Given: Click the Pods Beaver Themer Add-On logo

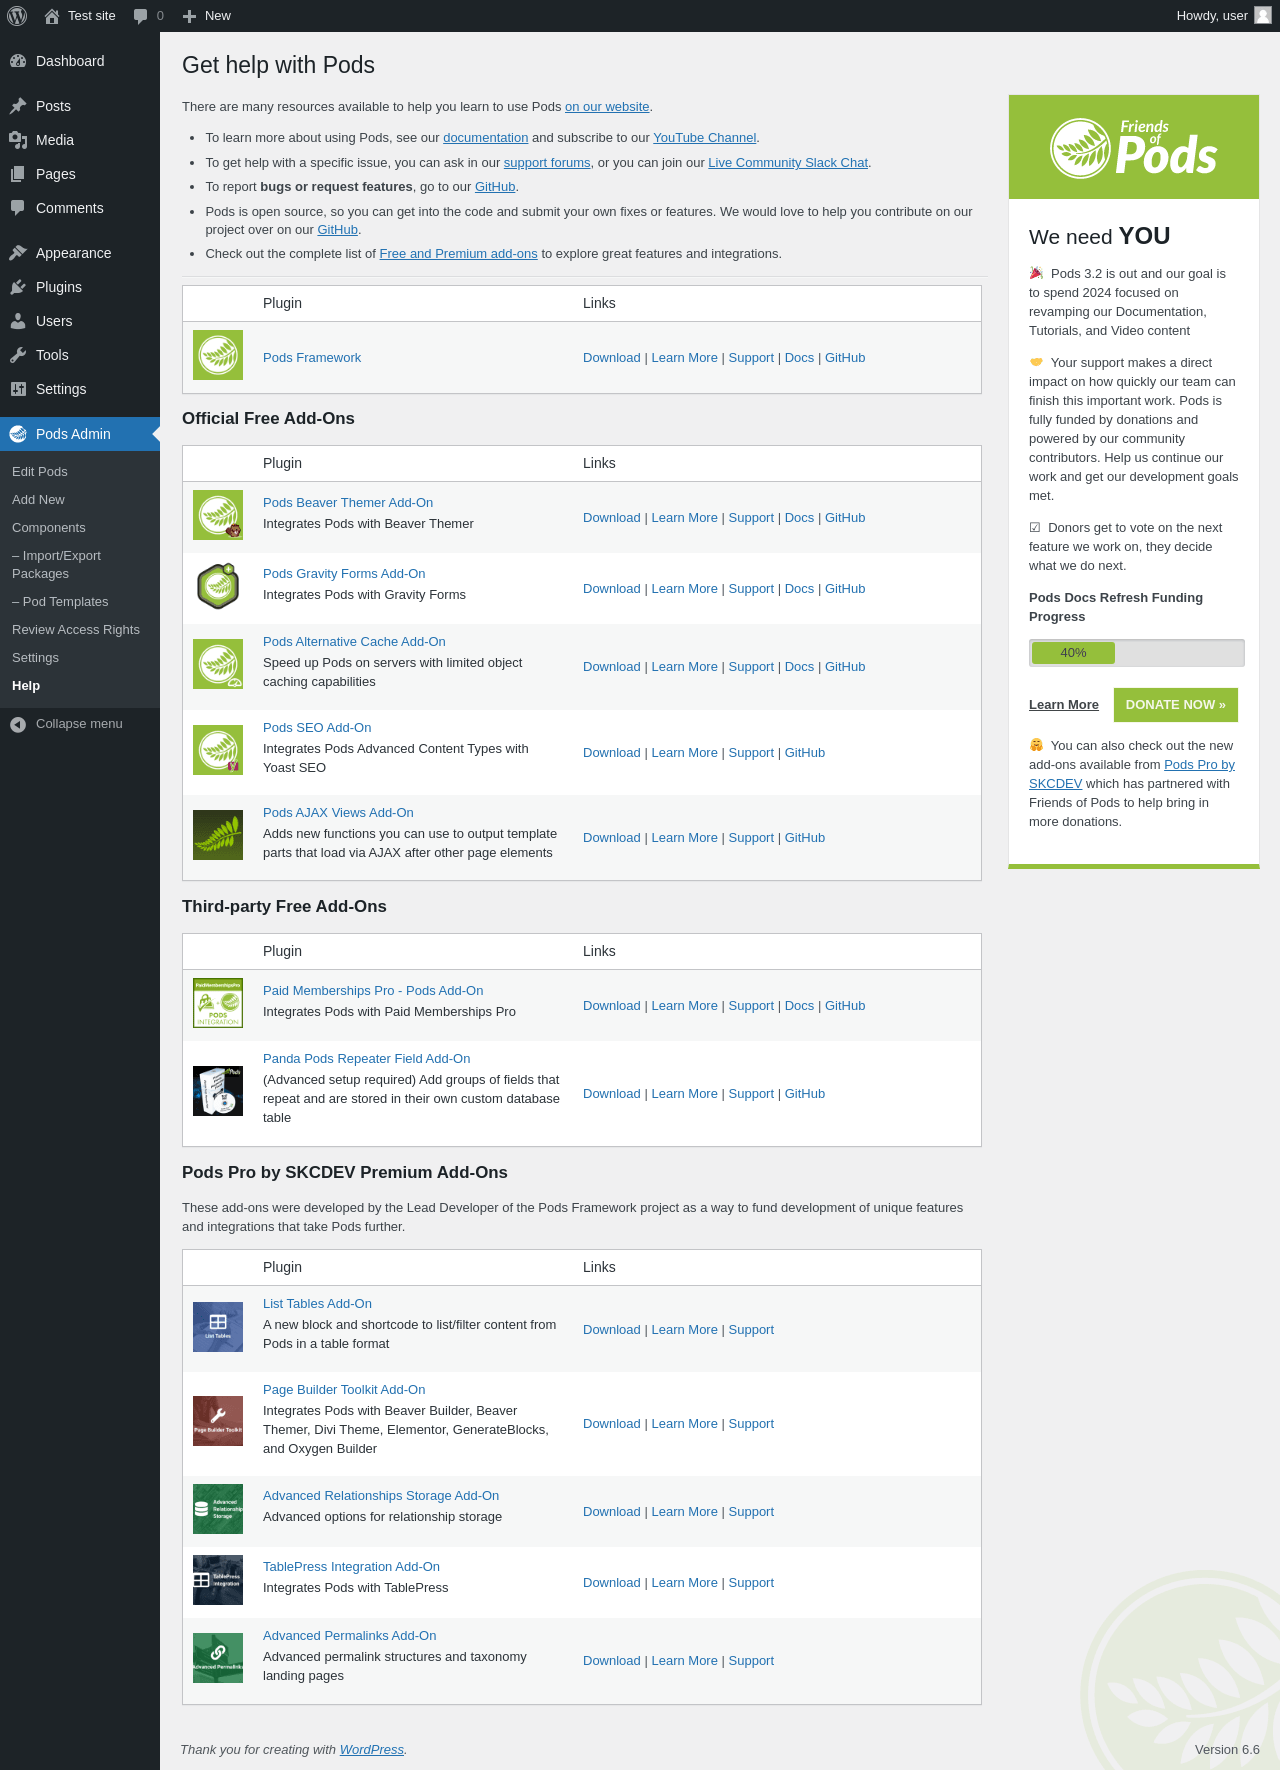Looking at the screenshot, I should coord(218,515).
